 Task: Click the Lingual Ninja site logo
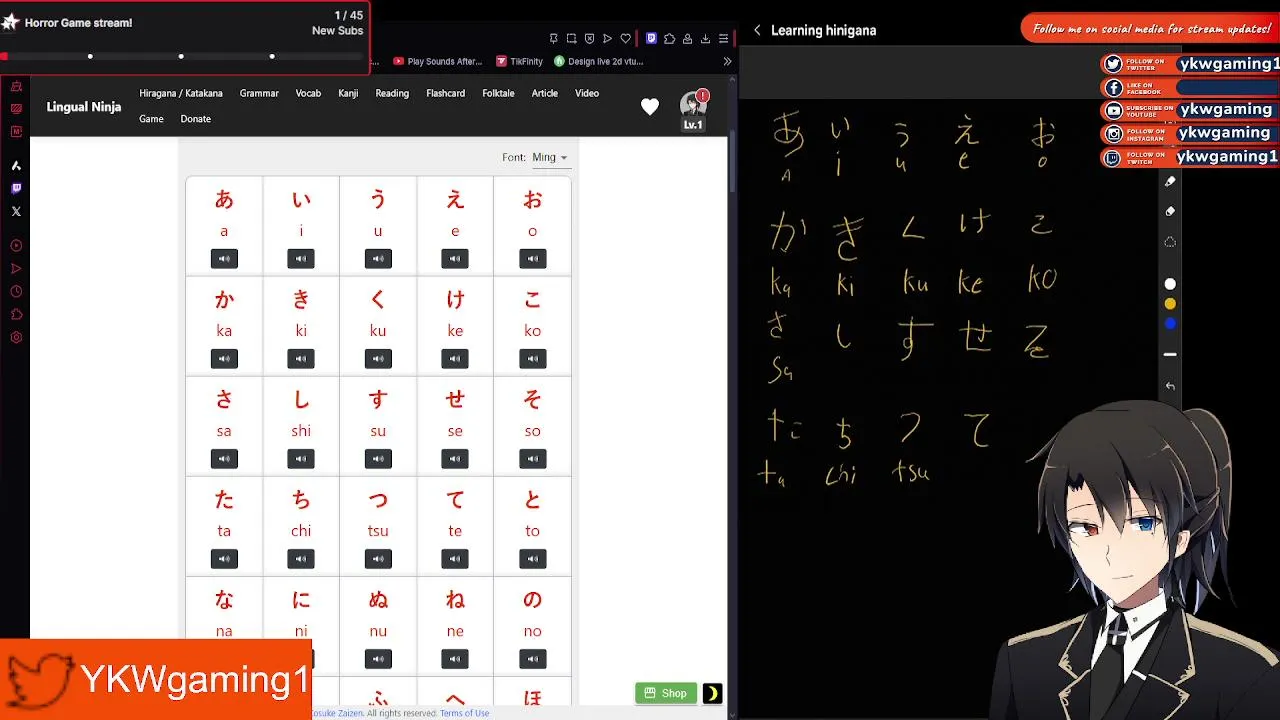[x=84, y=107]
